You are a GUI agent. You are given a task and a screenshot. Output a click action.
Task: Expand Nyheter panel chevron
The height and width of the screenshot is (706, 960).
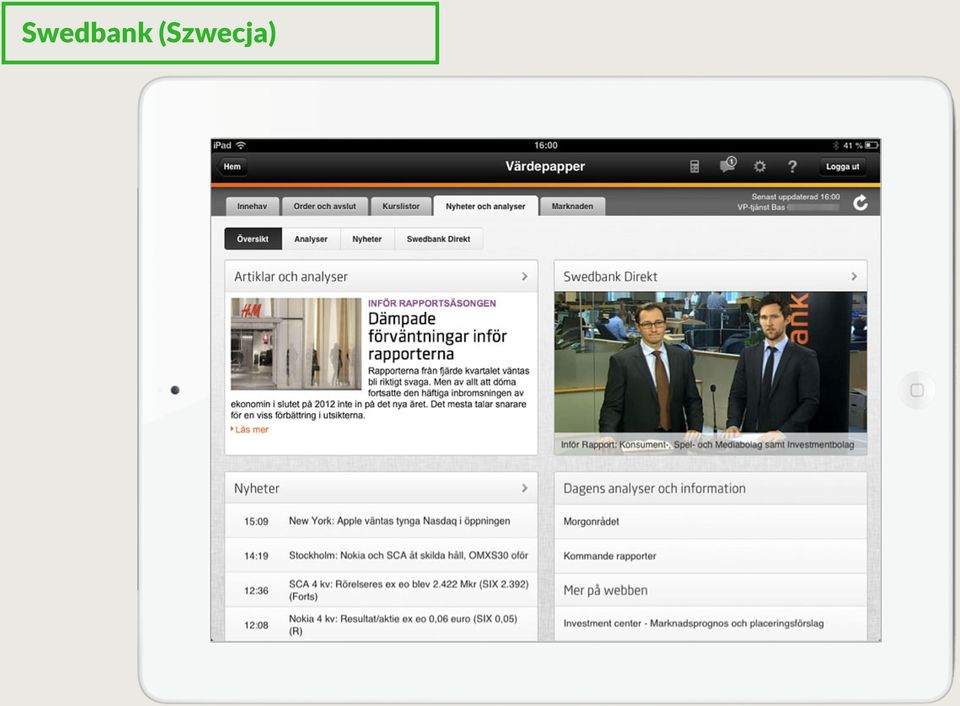point(525,488)
